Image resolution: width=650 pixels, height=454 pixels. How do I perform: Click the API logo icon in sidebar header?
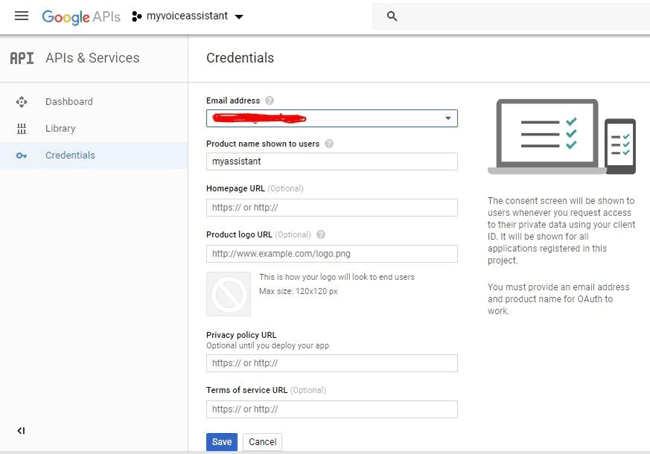tap(22, 58)
